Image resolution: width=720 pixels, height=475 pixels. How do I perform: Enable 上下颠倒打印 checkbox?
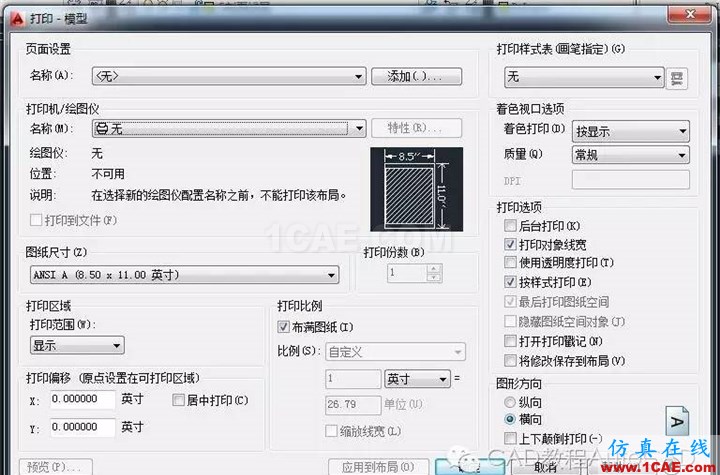point(510,438)
